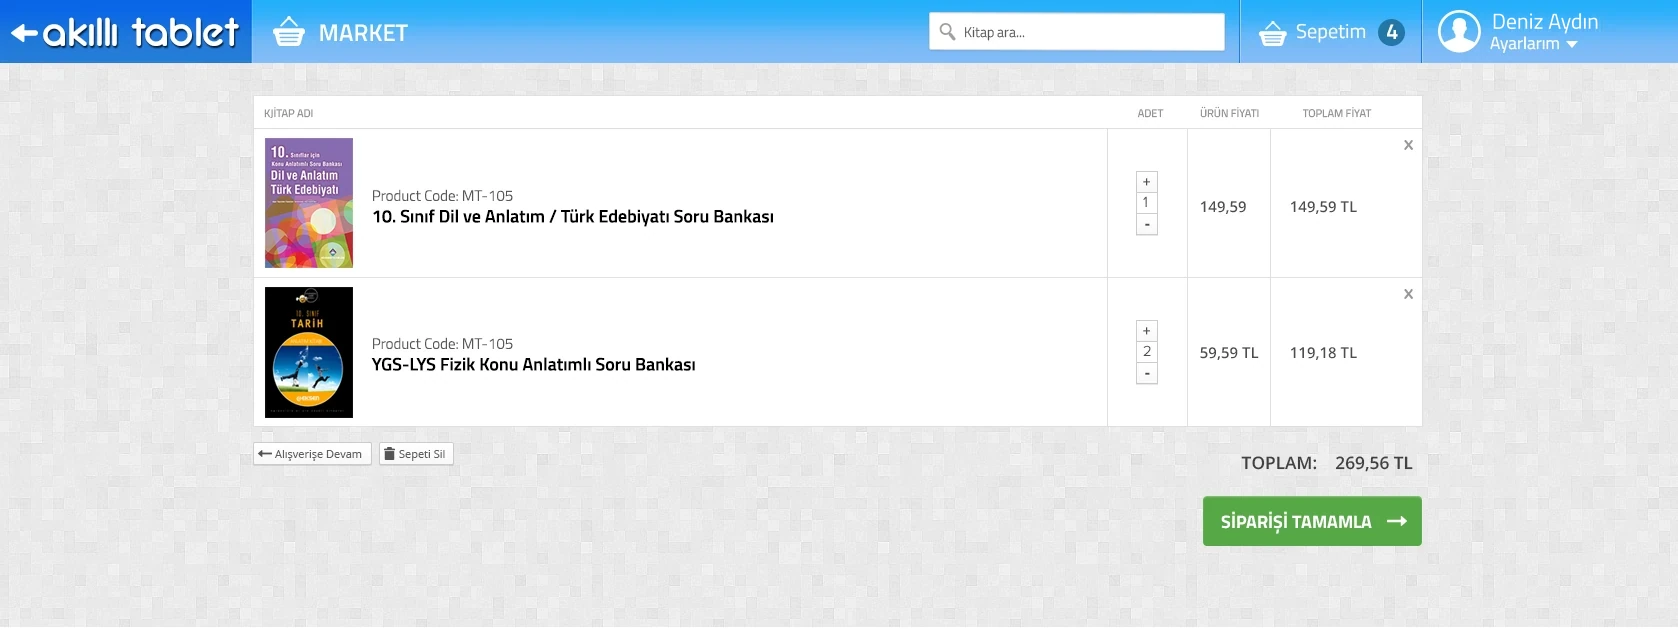Increase quantity of Dil ve Anlatım book
Viewport: 1678px width, 630px height.
[x=1147, y=182]
